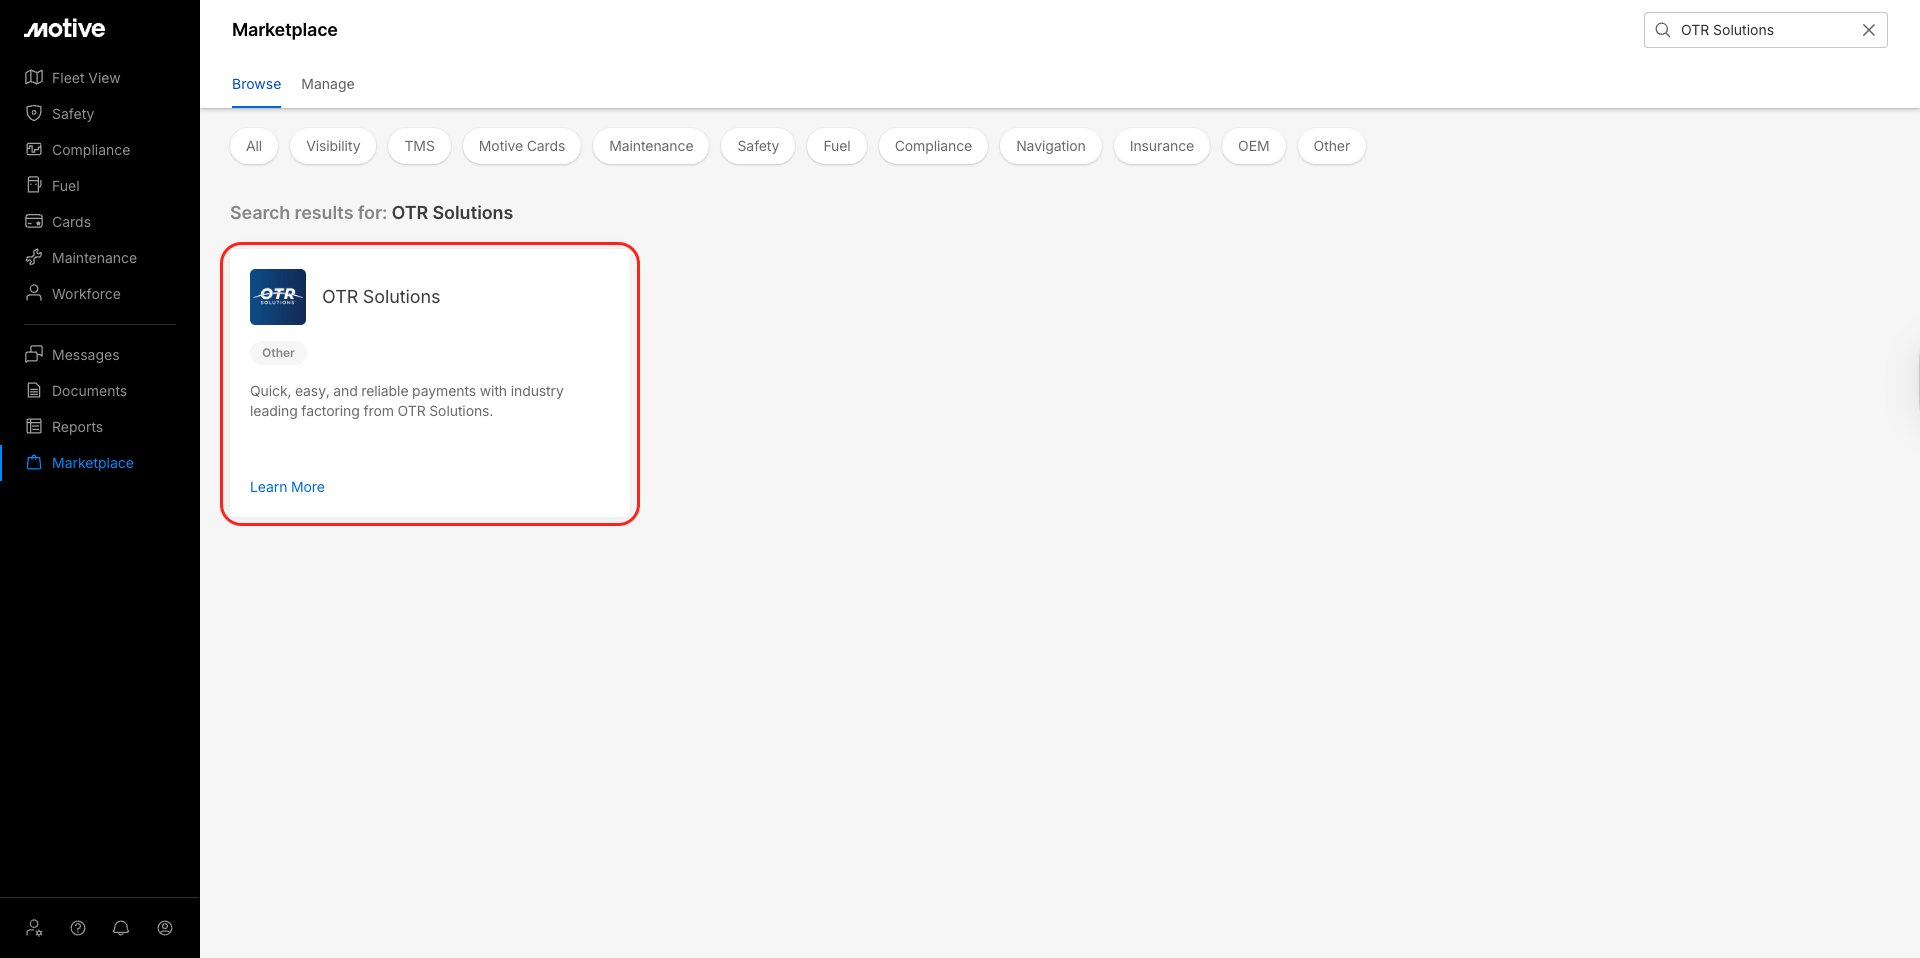Open notifications bell icon

(x=121, y=928)
